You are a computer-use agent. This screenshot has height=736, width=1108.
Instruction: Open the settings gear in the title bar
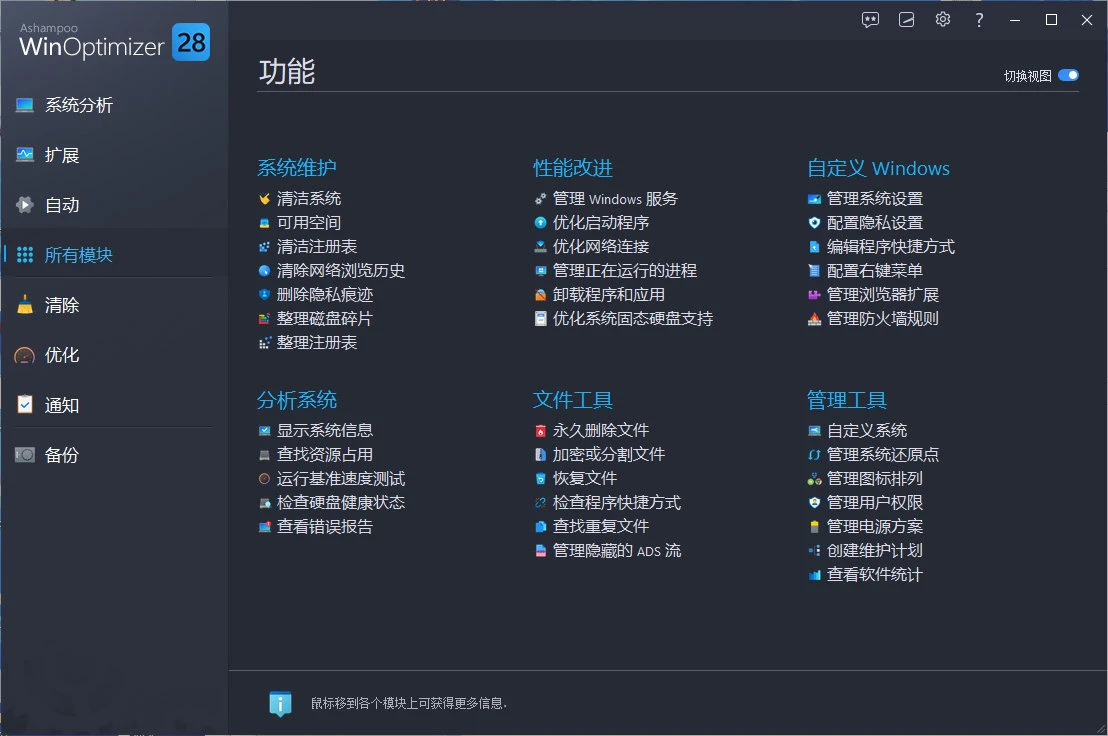click(942, 19)
